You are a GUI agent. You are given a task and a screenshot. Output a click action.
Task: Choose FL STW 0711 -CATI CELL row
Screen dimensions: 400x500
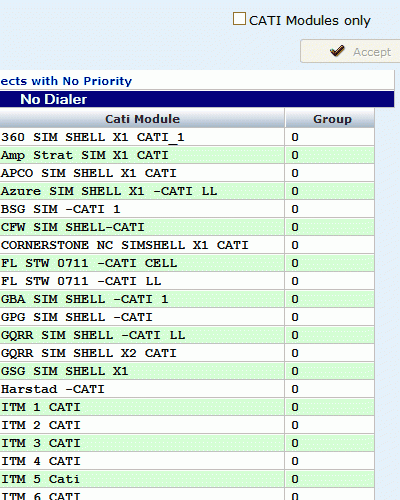pyautogui.click(x=187, y=263)
